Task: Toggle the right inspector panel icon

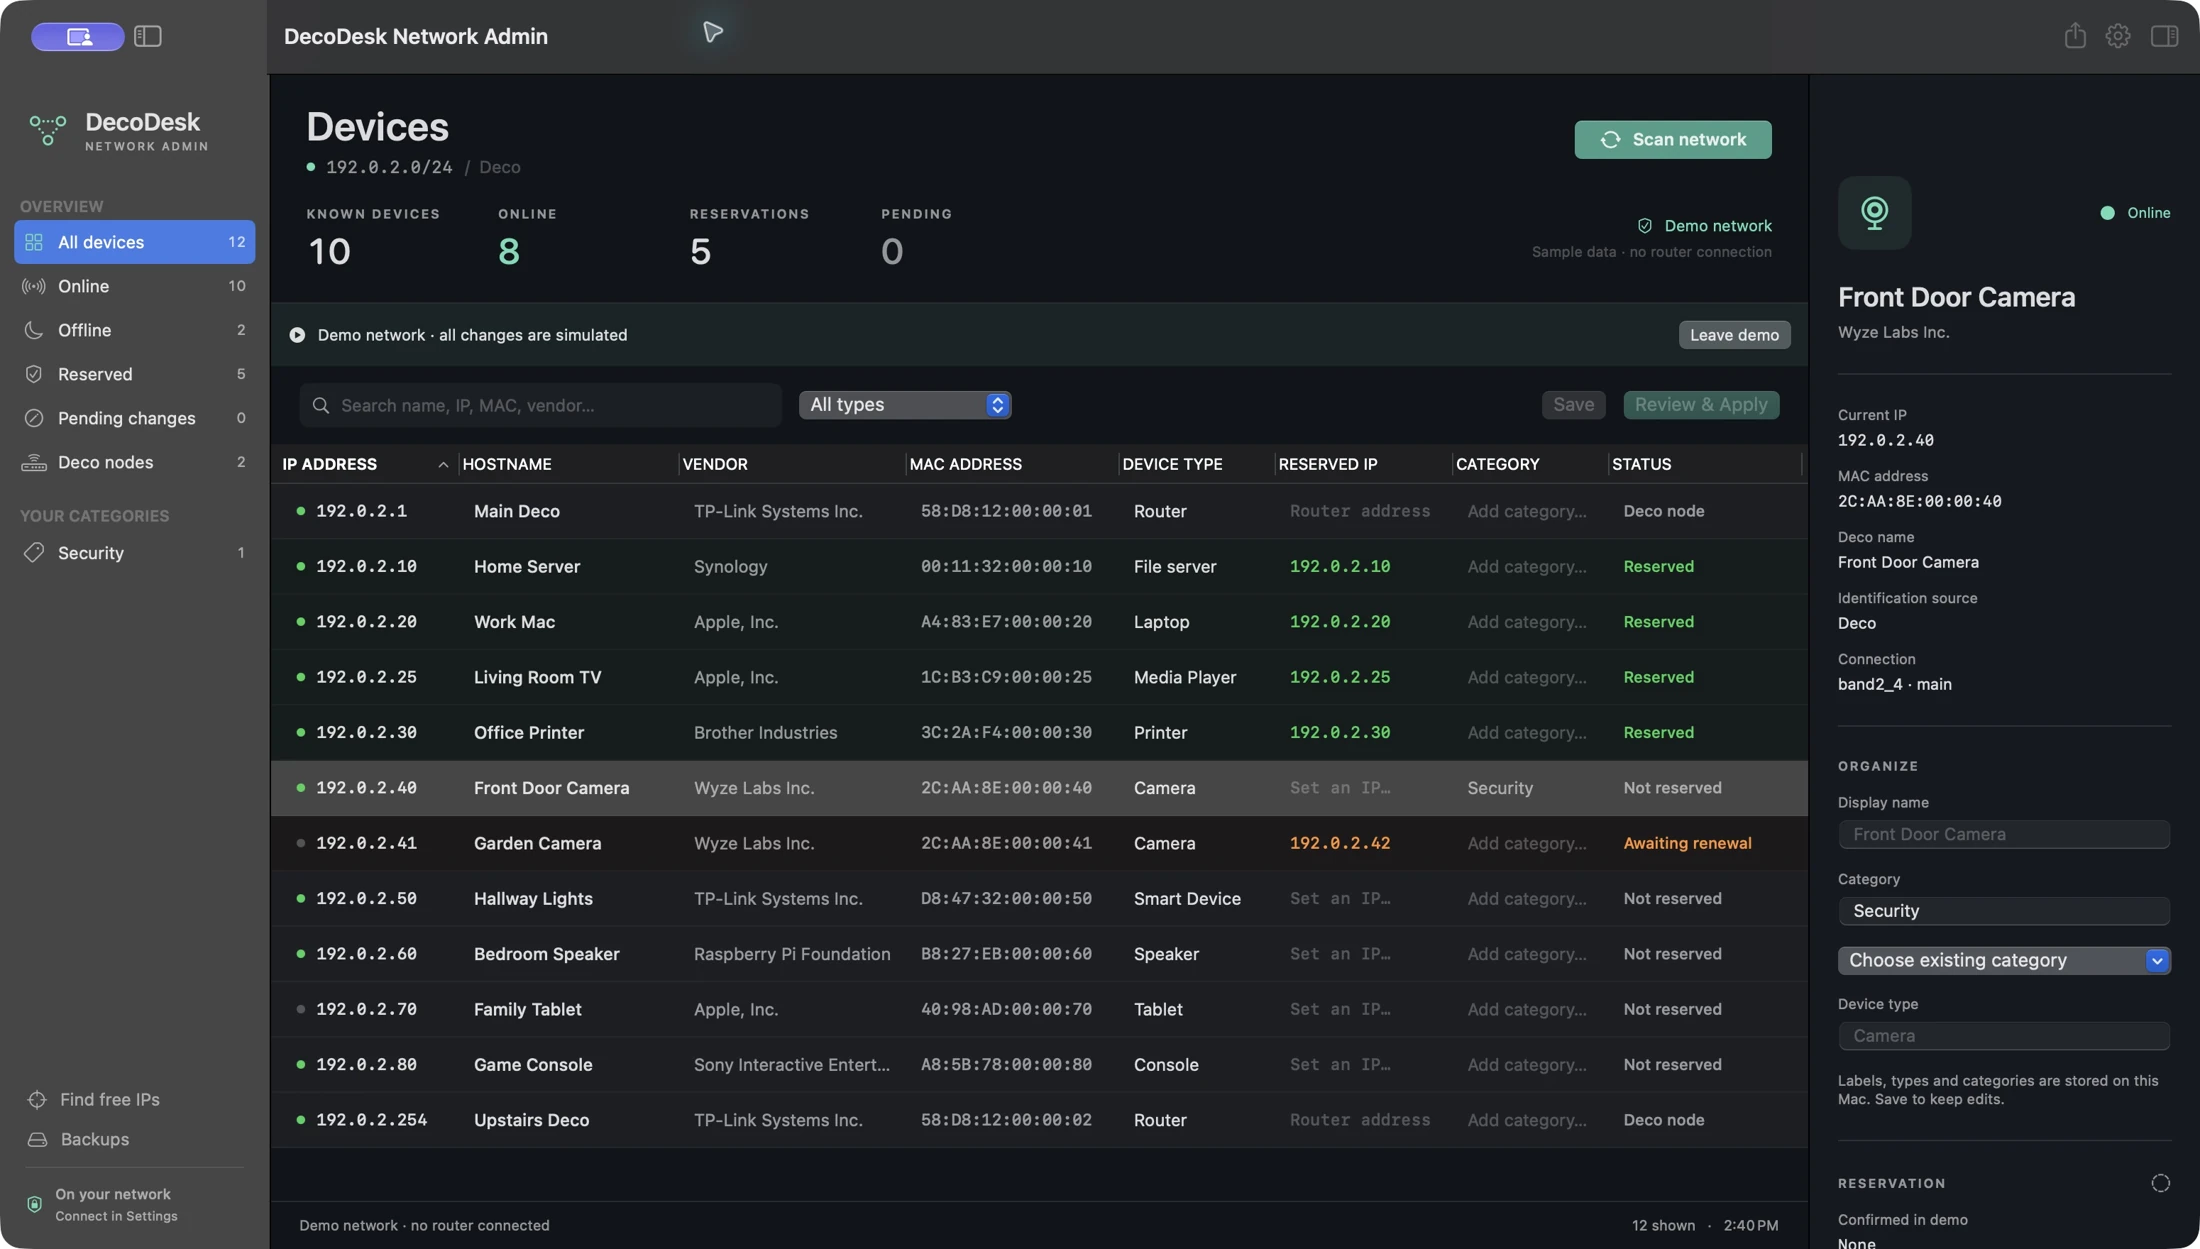Action: tap(2164, 36)
